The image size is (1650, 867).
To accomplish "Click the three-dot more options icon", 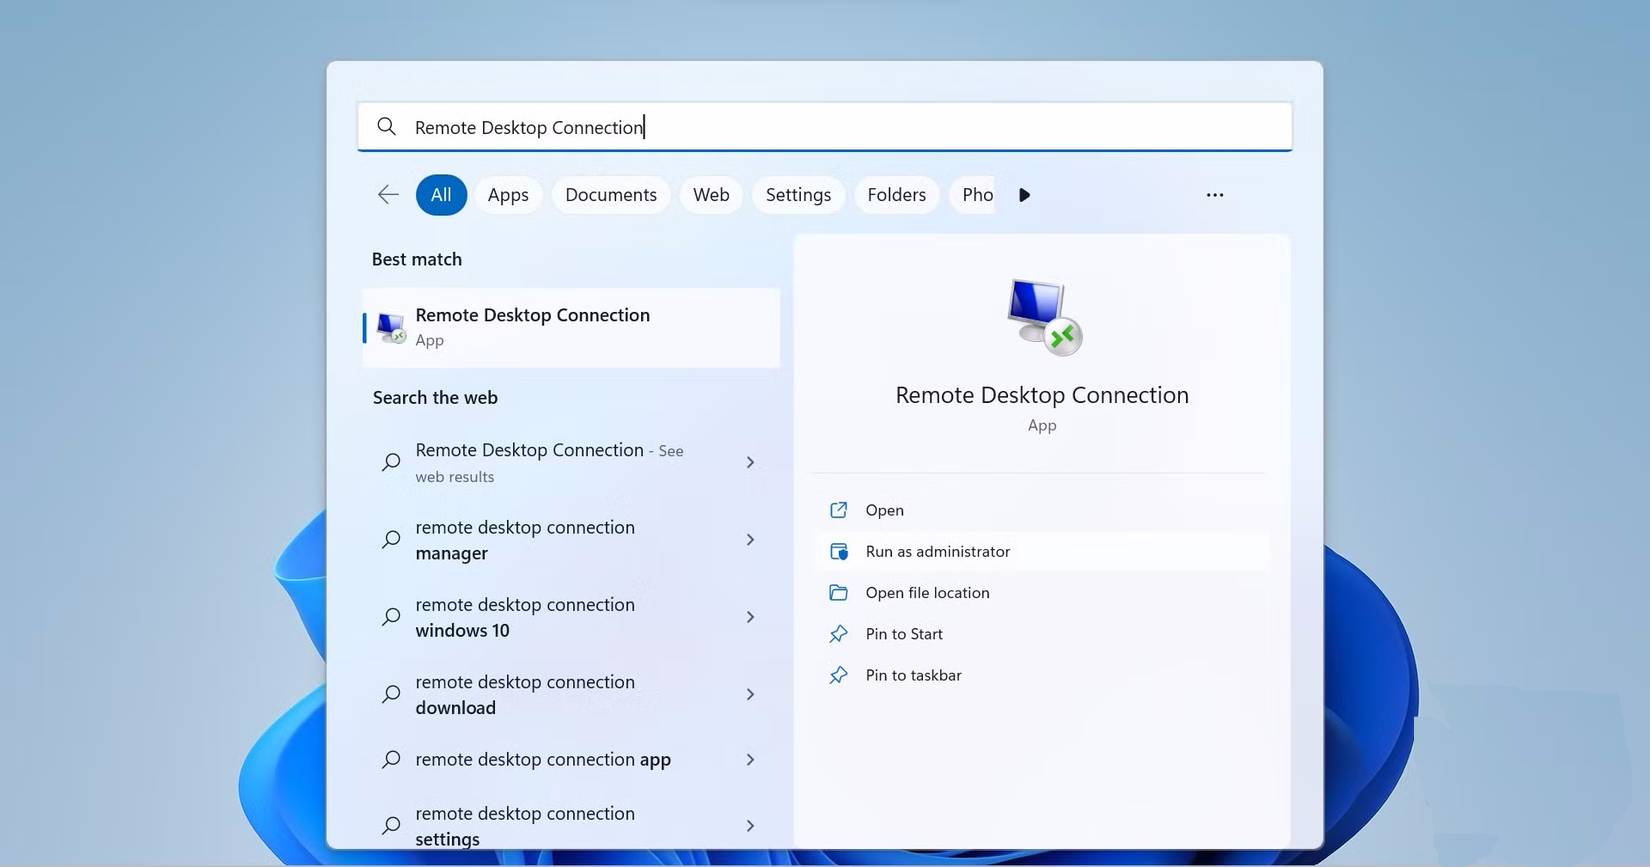I will point(1214,195).
